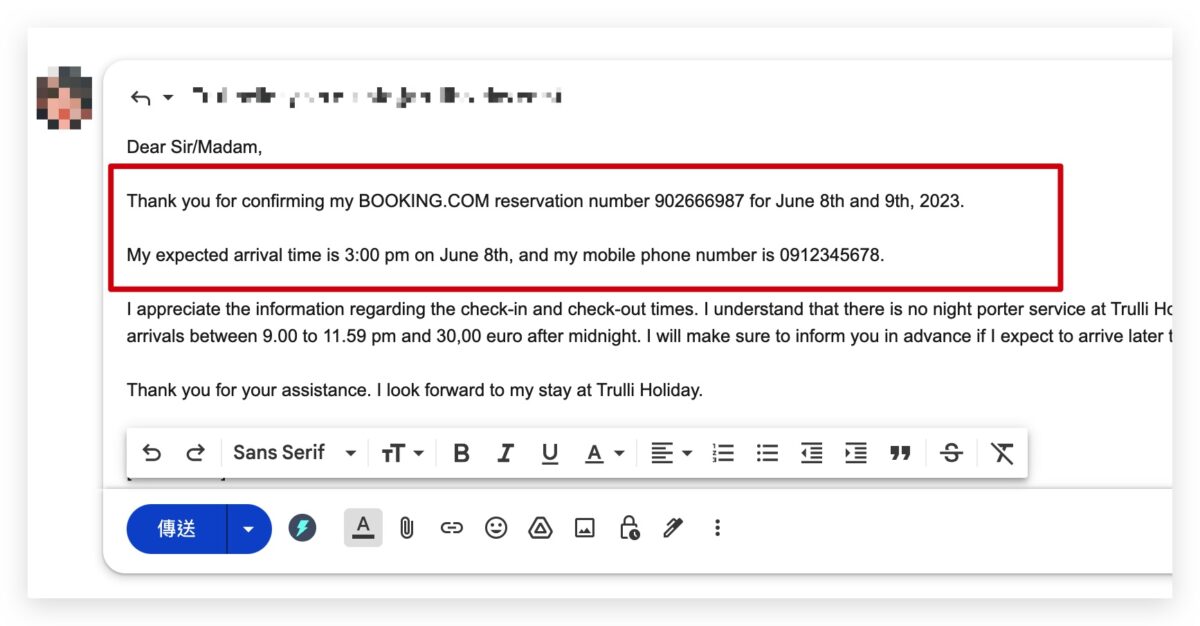Open the reply type dropdown arrow
The width and height of the screenshot is (1200, 626).
click(168, 97)
